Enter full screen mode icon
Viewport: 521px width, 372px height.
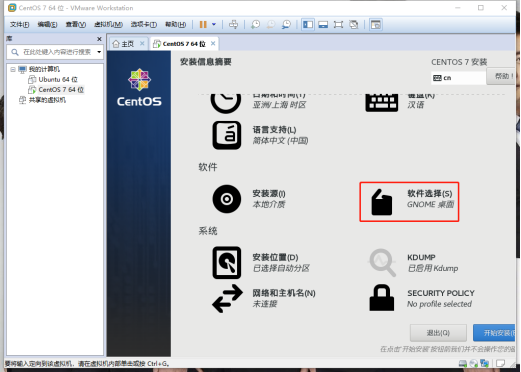click(x=338, y=24)
